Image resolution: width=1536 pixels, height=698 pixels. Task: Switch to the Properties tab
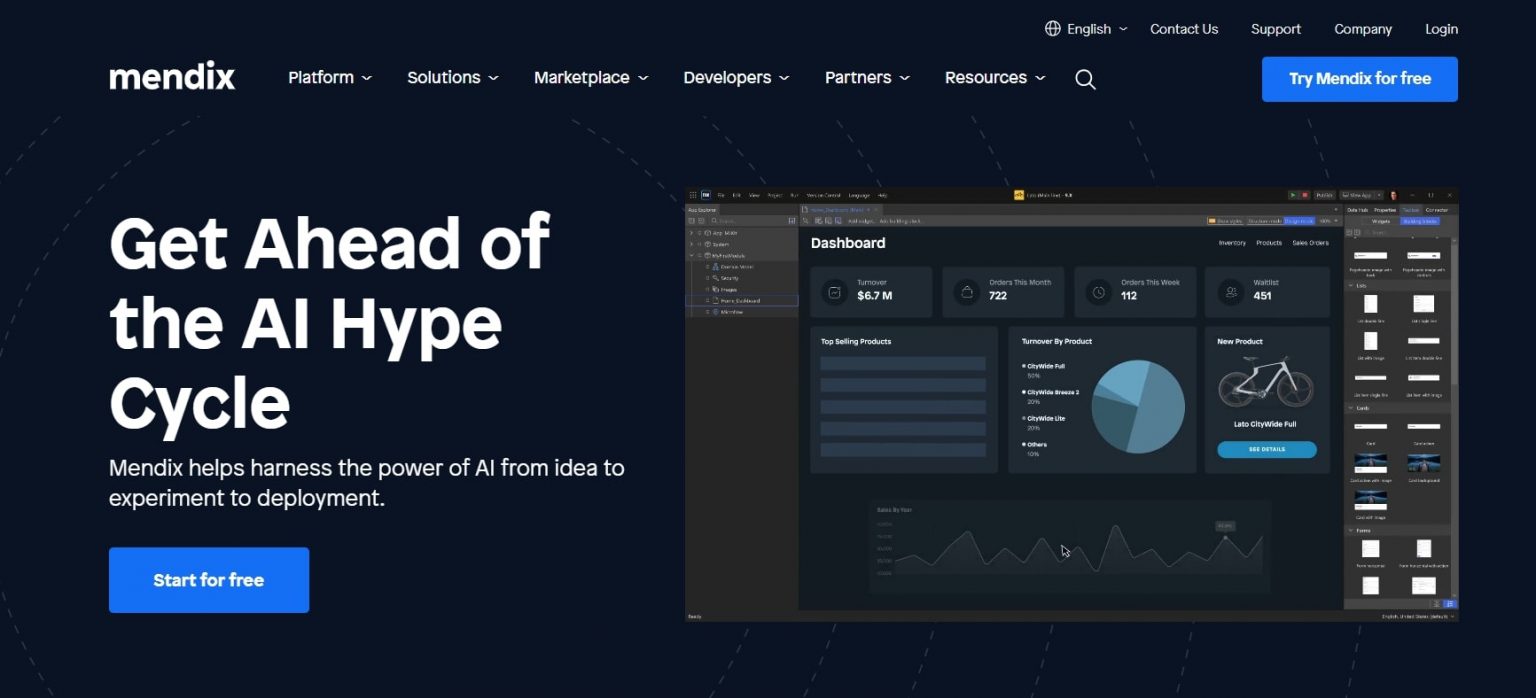1385,210
